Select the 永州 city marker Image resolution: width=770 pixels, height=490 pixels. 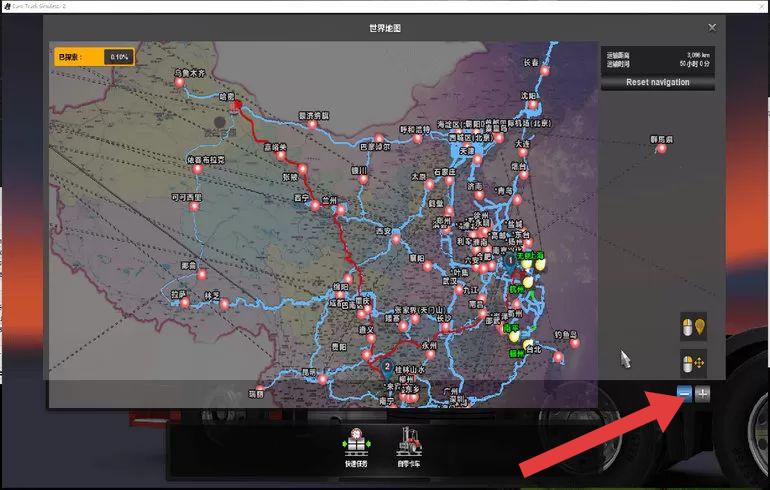click(430, 354)
